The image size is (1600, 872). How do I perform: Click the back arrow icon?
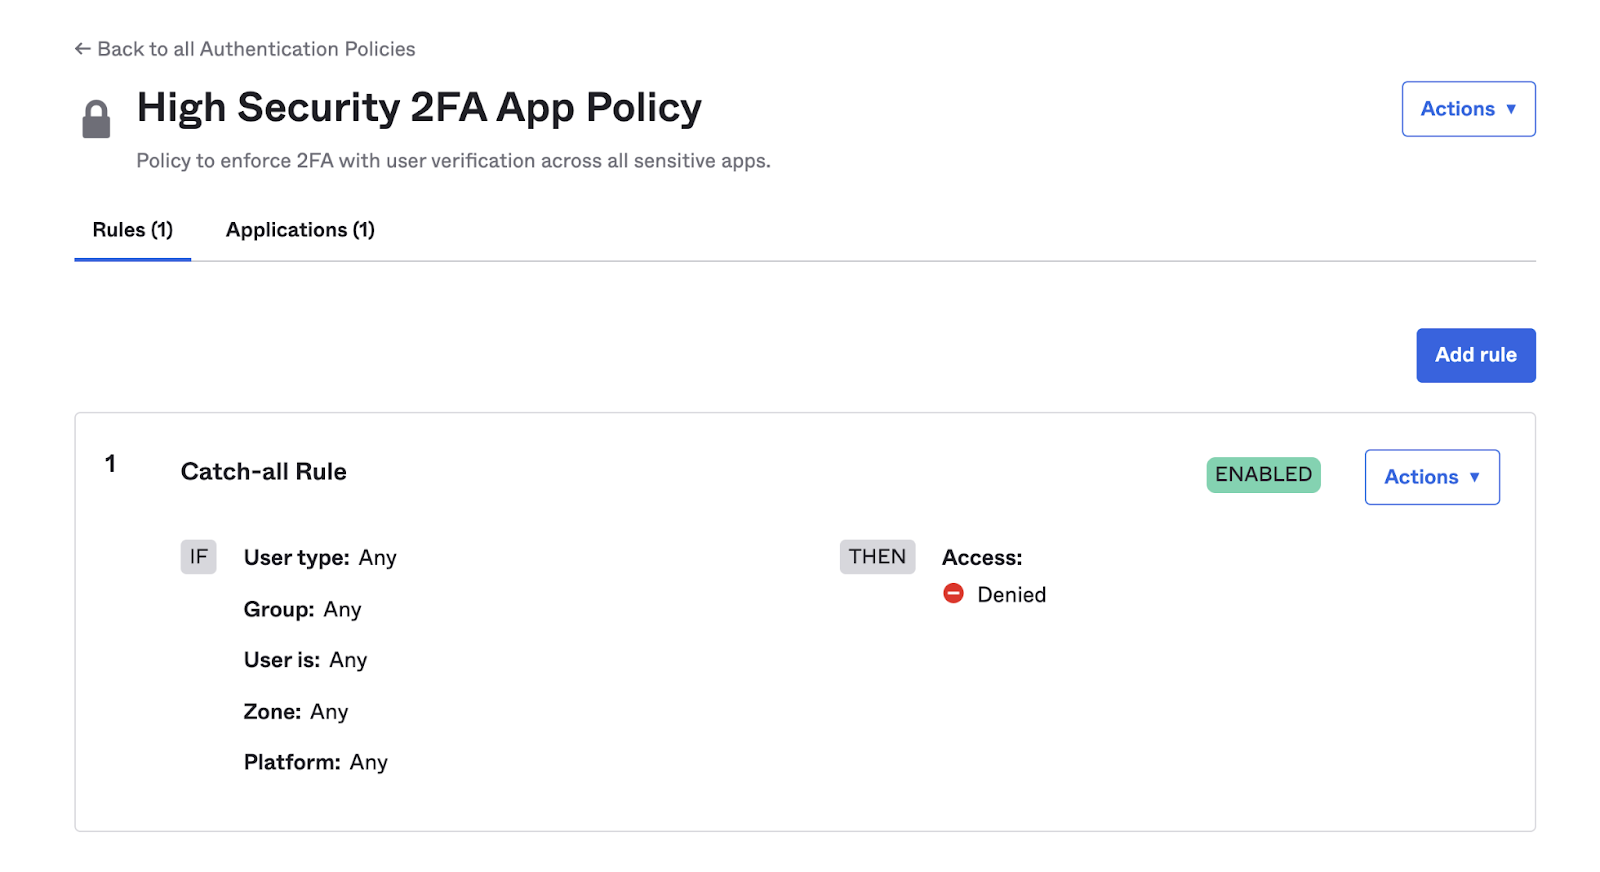click(x=82, y=49)
